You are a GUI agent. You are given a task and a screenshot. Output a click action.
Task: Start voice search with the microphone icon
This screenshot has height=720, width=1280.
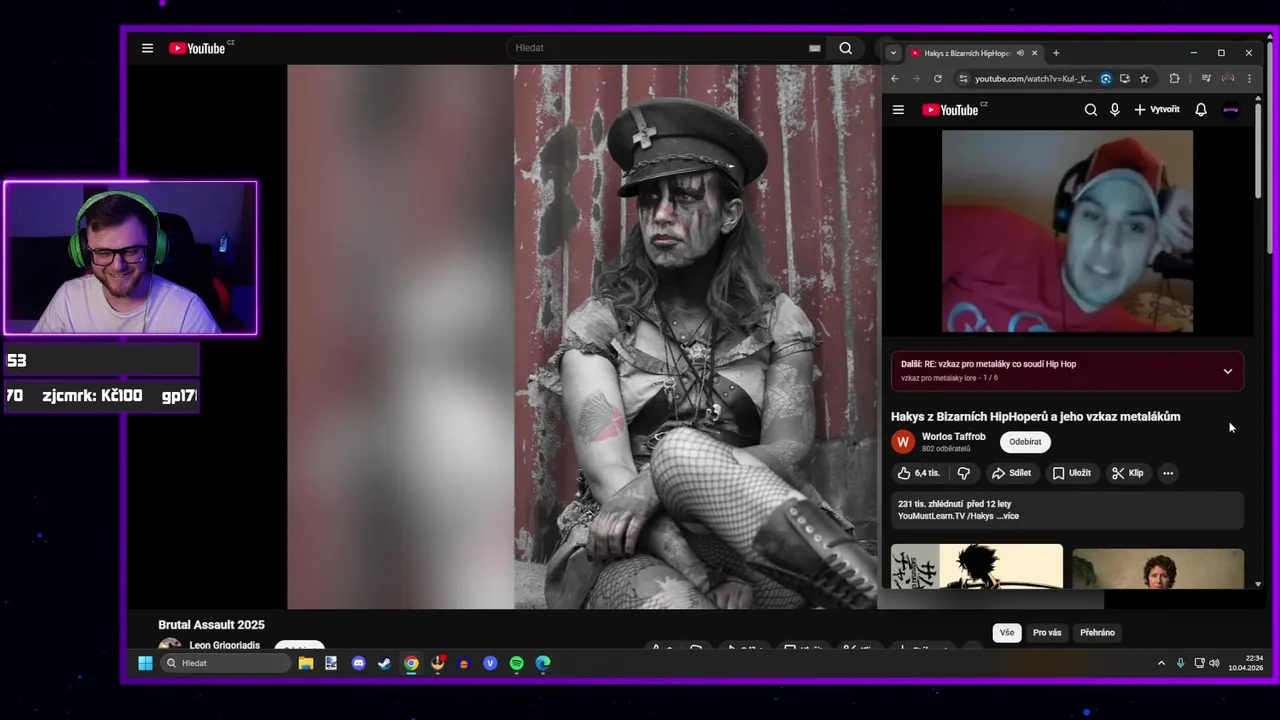coord(1115,110)
